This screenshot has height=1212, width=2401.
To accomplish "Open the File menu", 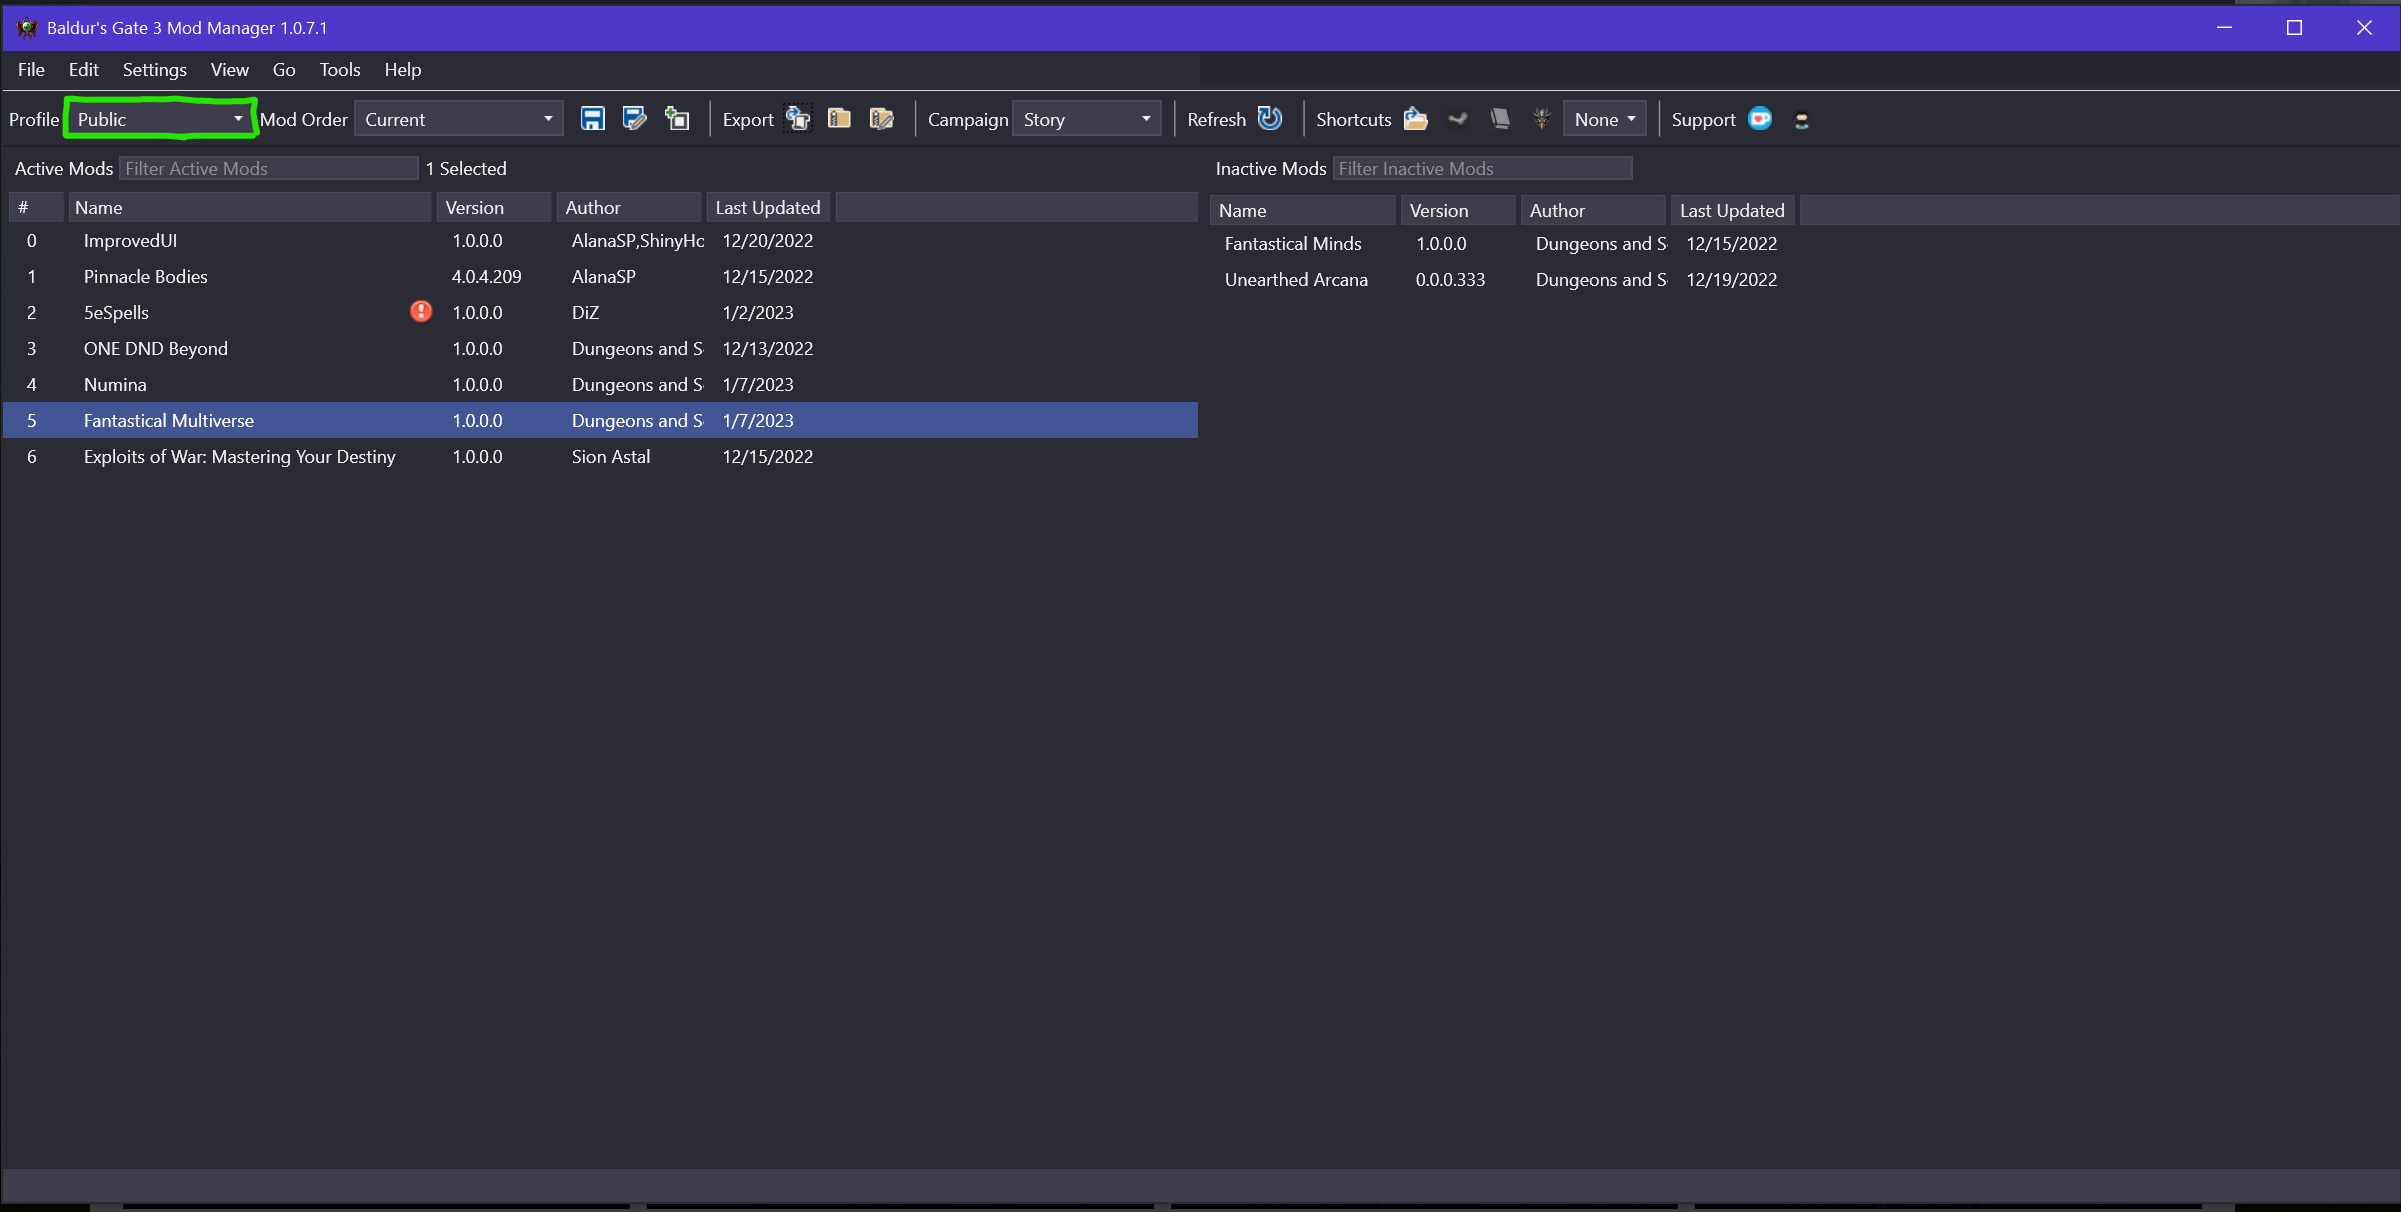I will 31,70.
